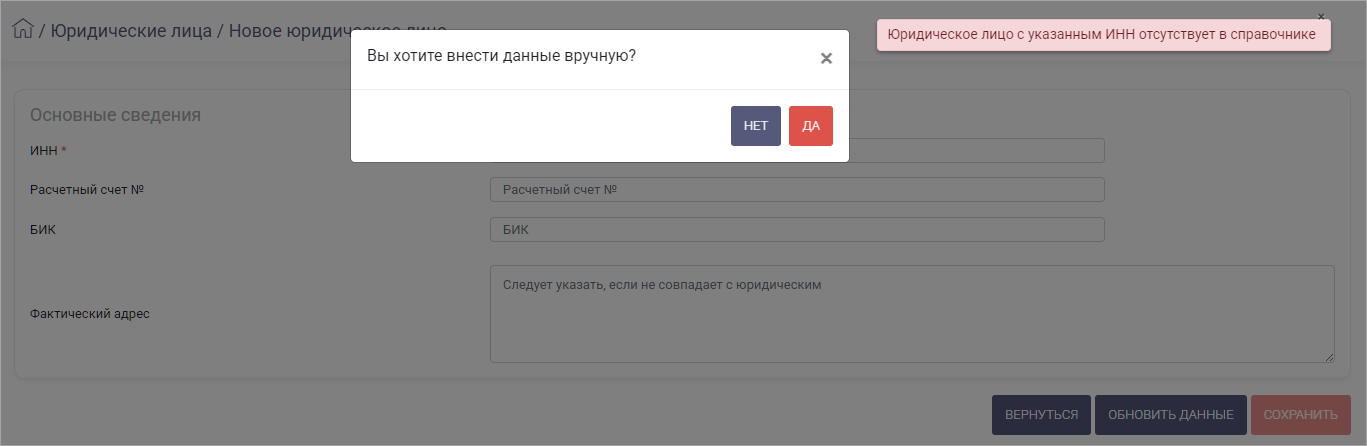
Task: Click the 'Фактический адрес' text area
Action: [x=911, y=314]
